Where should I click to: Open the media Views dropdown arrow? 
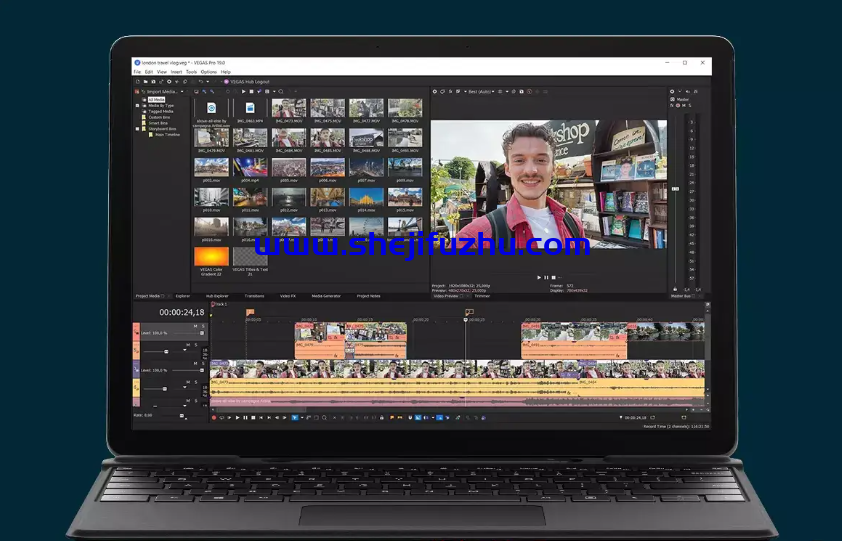[x=274, y=91]
